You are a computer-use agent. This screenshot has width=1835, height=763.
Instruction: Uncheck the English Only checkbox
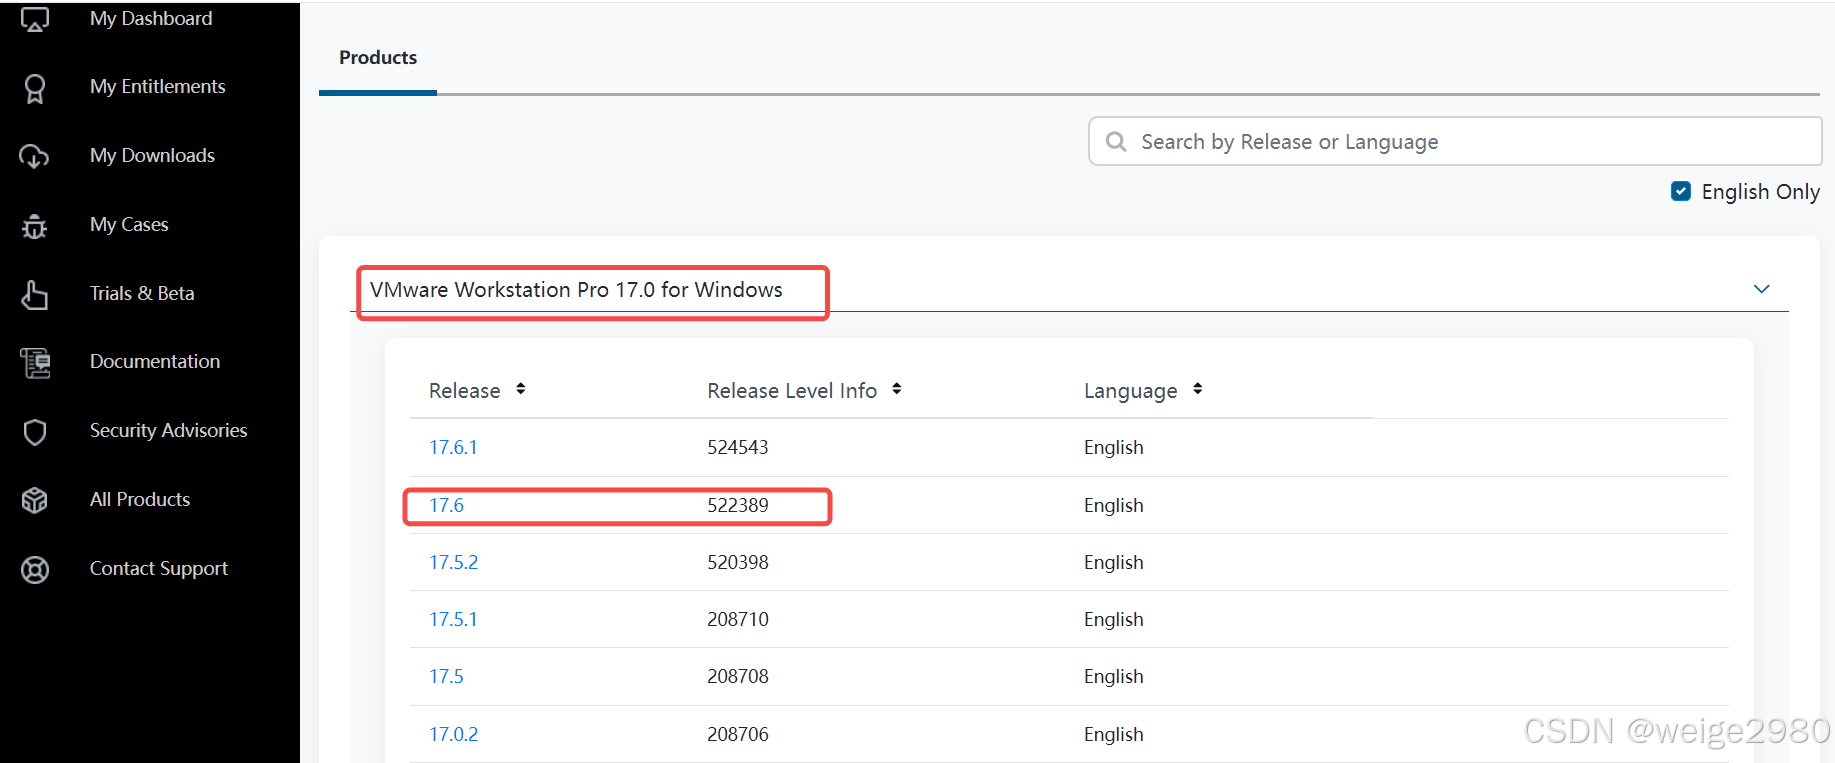click(x=1681, y=191)
